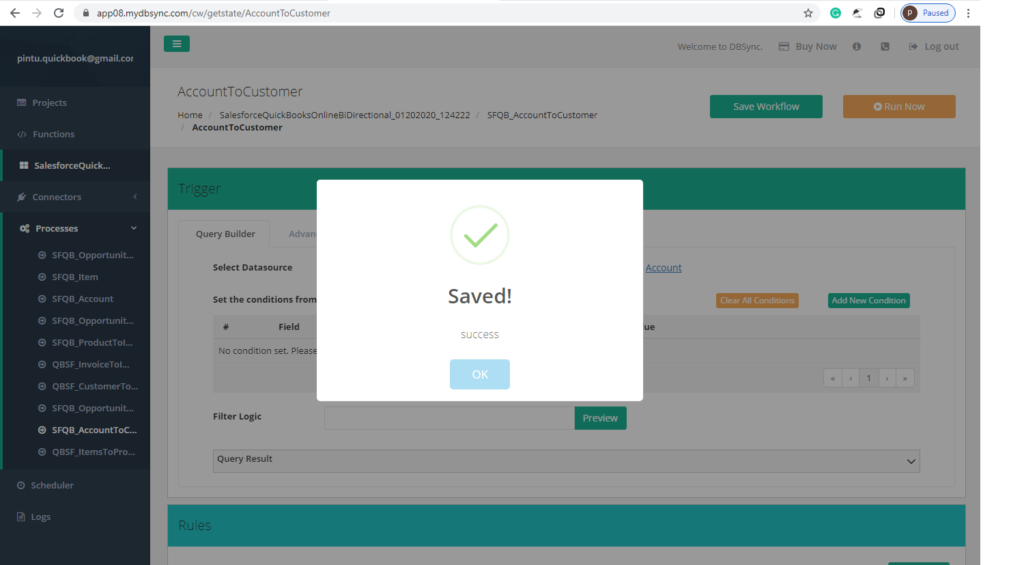Select the QBSF_ItemsToPro... process
1024x565 pixels.
click(x=93, y=452)
